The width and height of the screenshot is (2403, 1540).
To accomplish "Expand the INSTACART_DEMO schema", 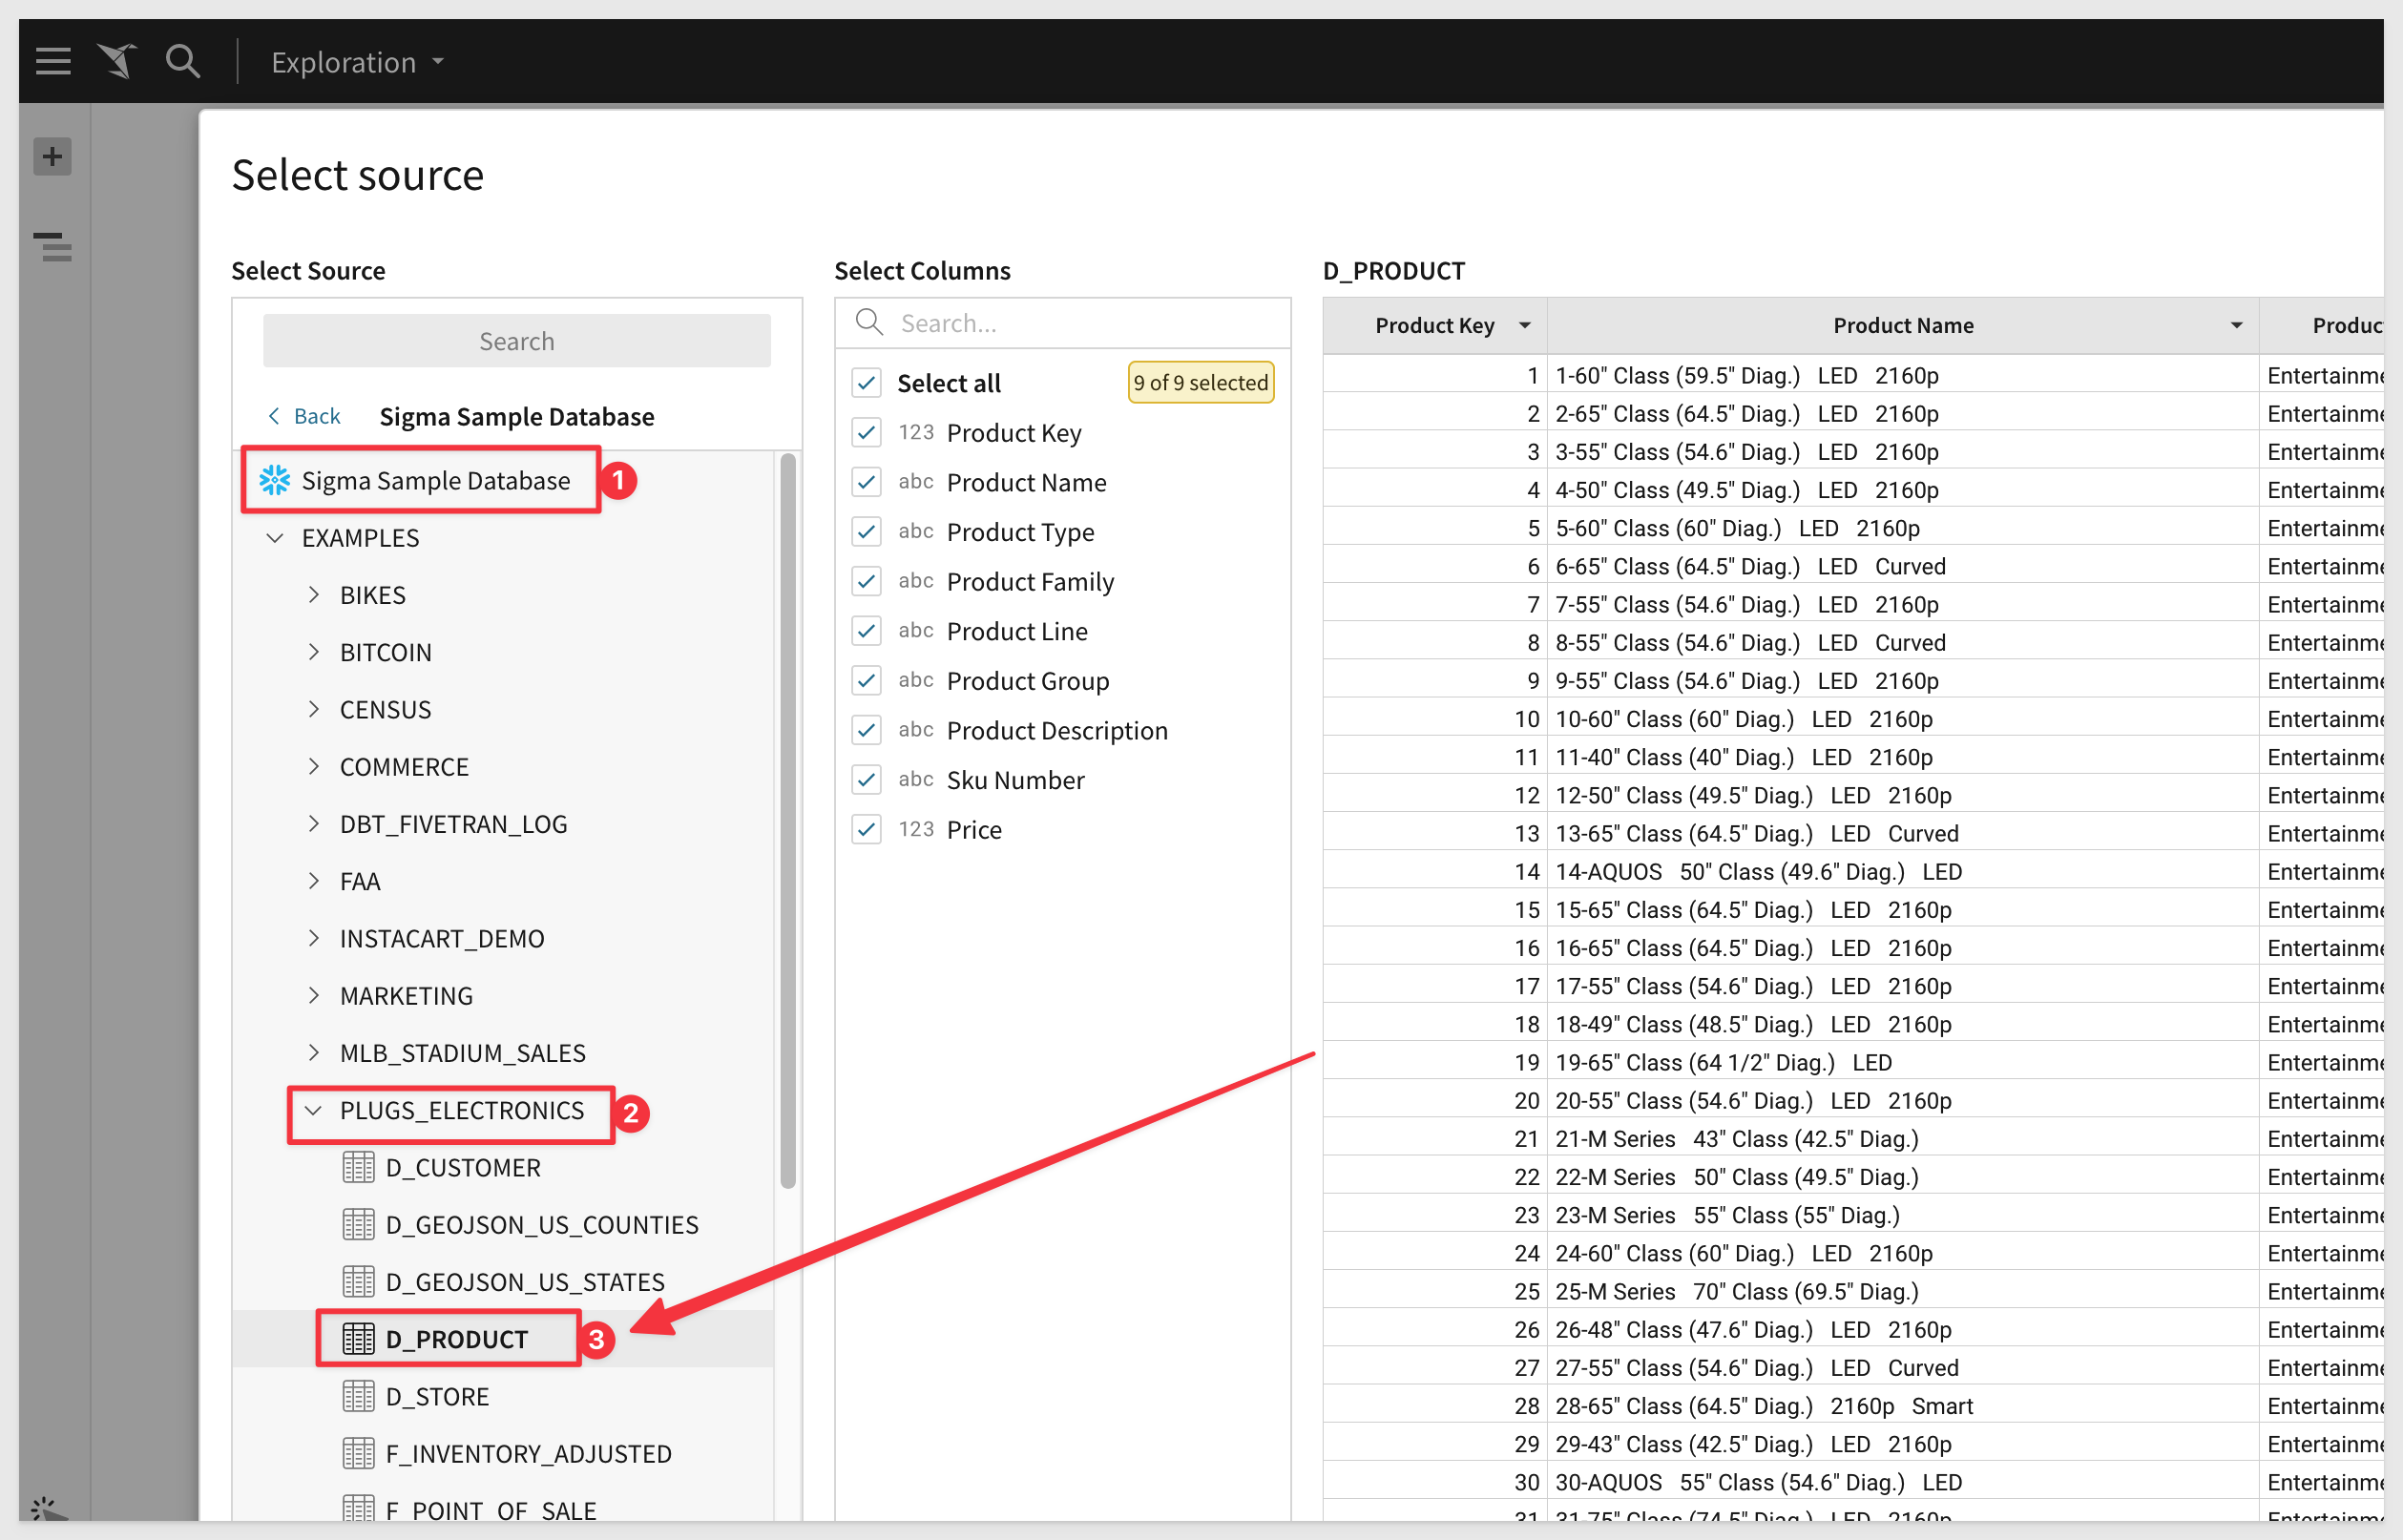I will pyautogui.click(x=313, y=938).
